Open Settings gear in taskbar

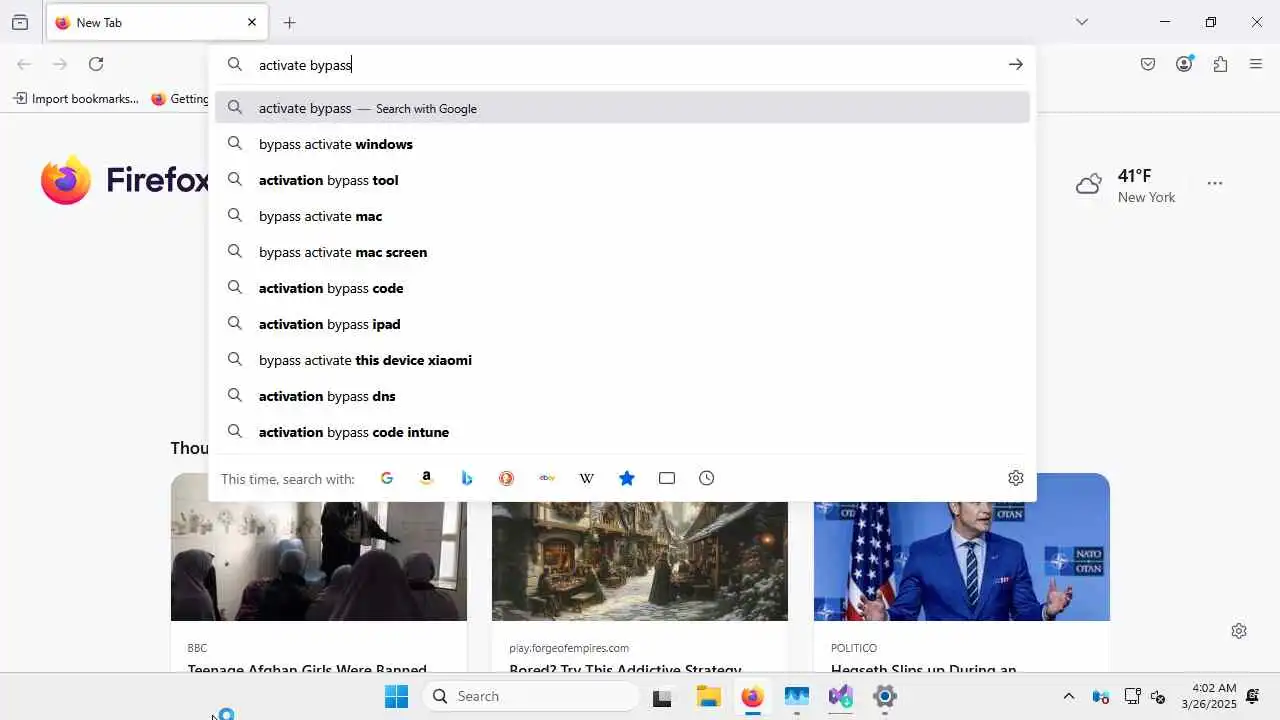point(885,697)
